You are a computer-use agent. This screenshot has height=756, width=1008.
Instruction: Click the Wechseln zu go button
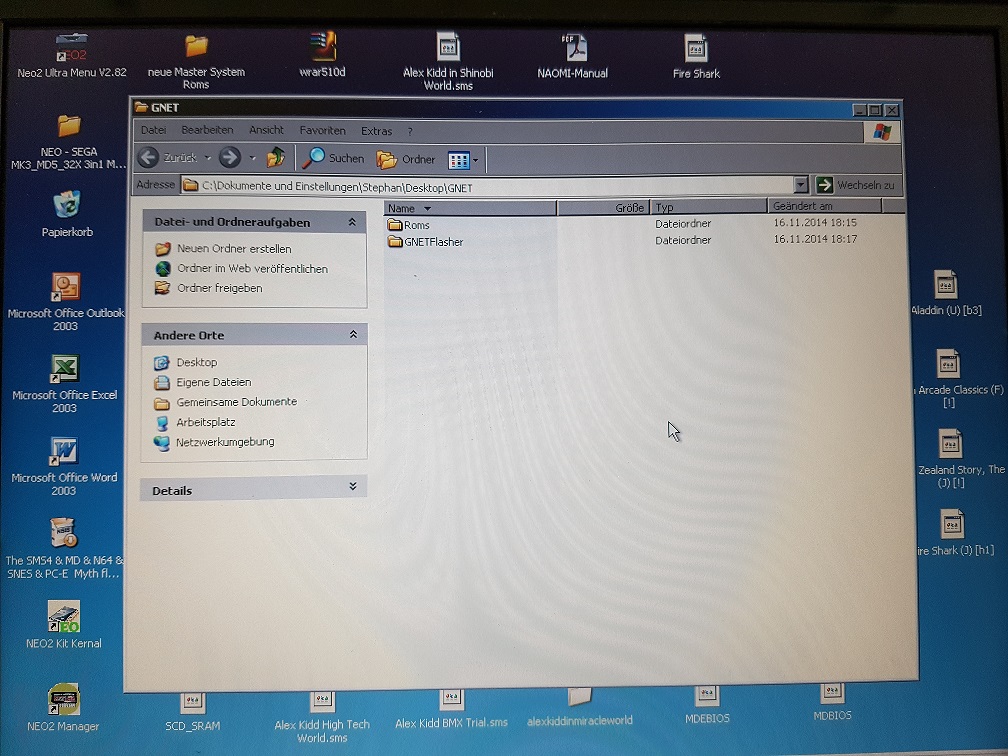click(856, 185)
